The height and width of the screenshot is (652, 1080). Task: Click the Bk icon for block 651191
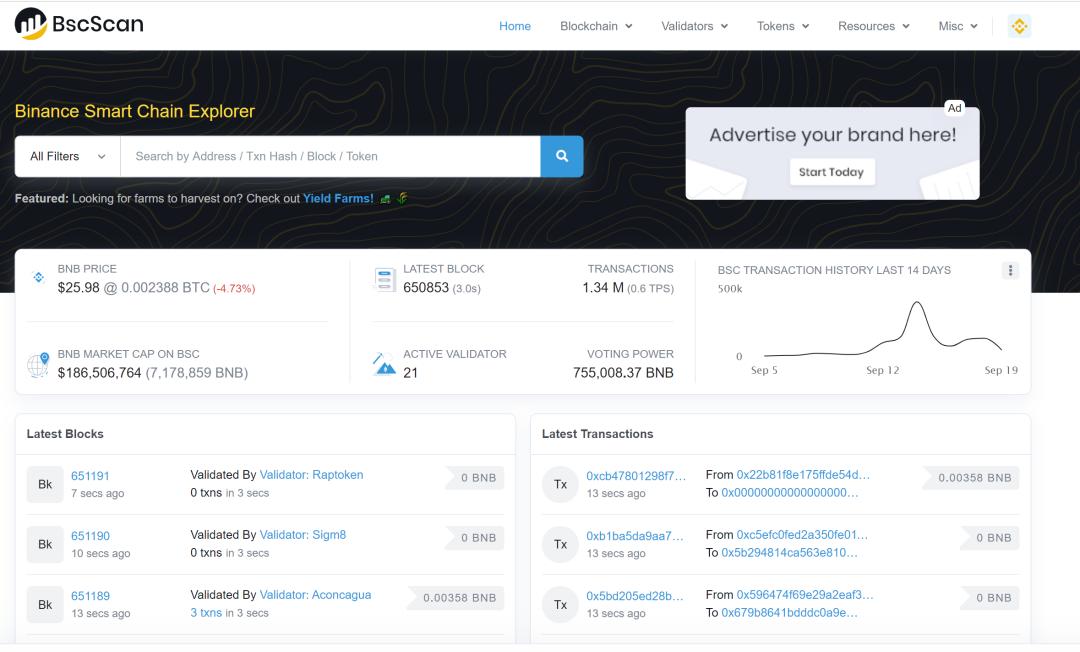45,484
